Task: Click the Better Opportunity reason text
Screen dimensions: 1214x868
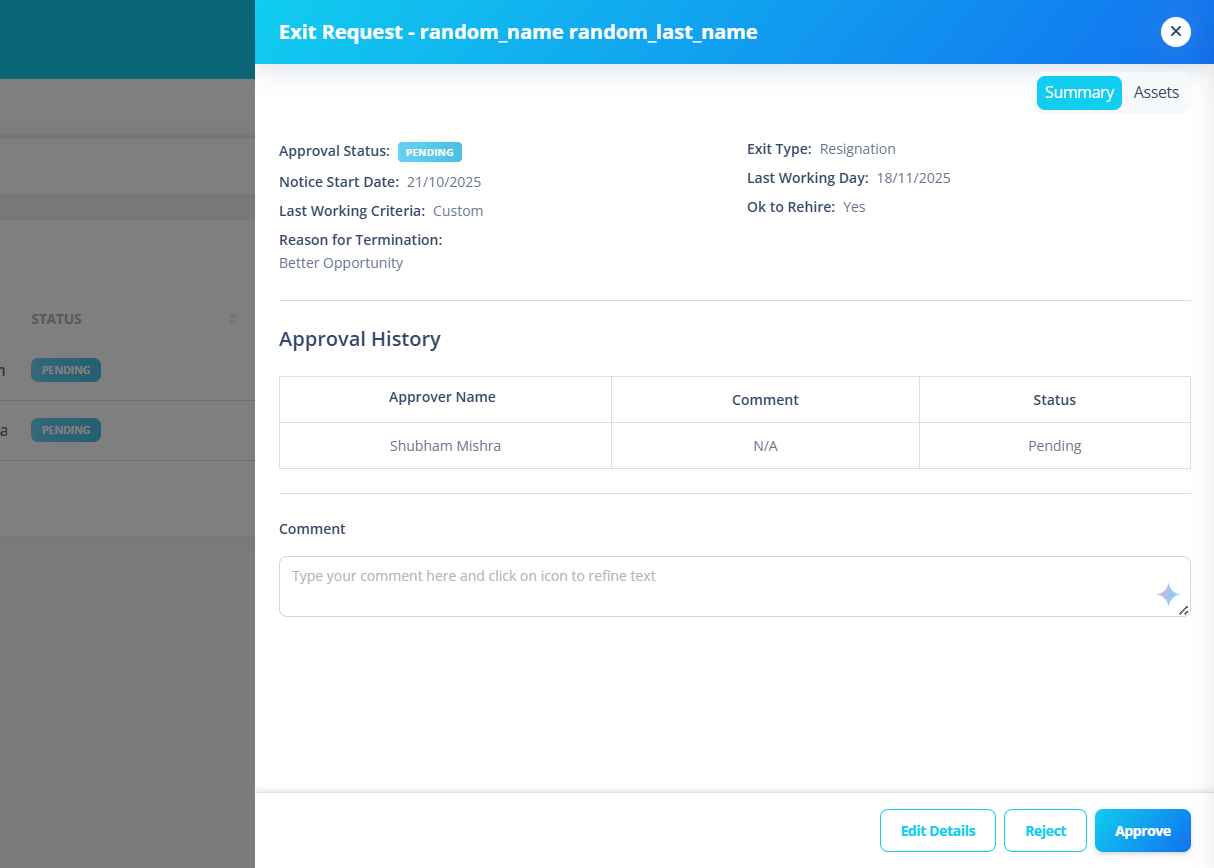Action: [341, 263]
